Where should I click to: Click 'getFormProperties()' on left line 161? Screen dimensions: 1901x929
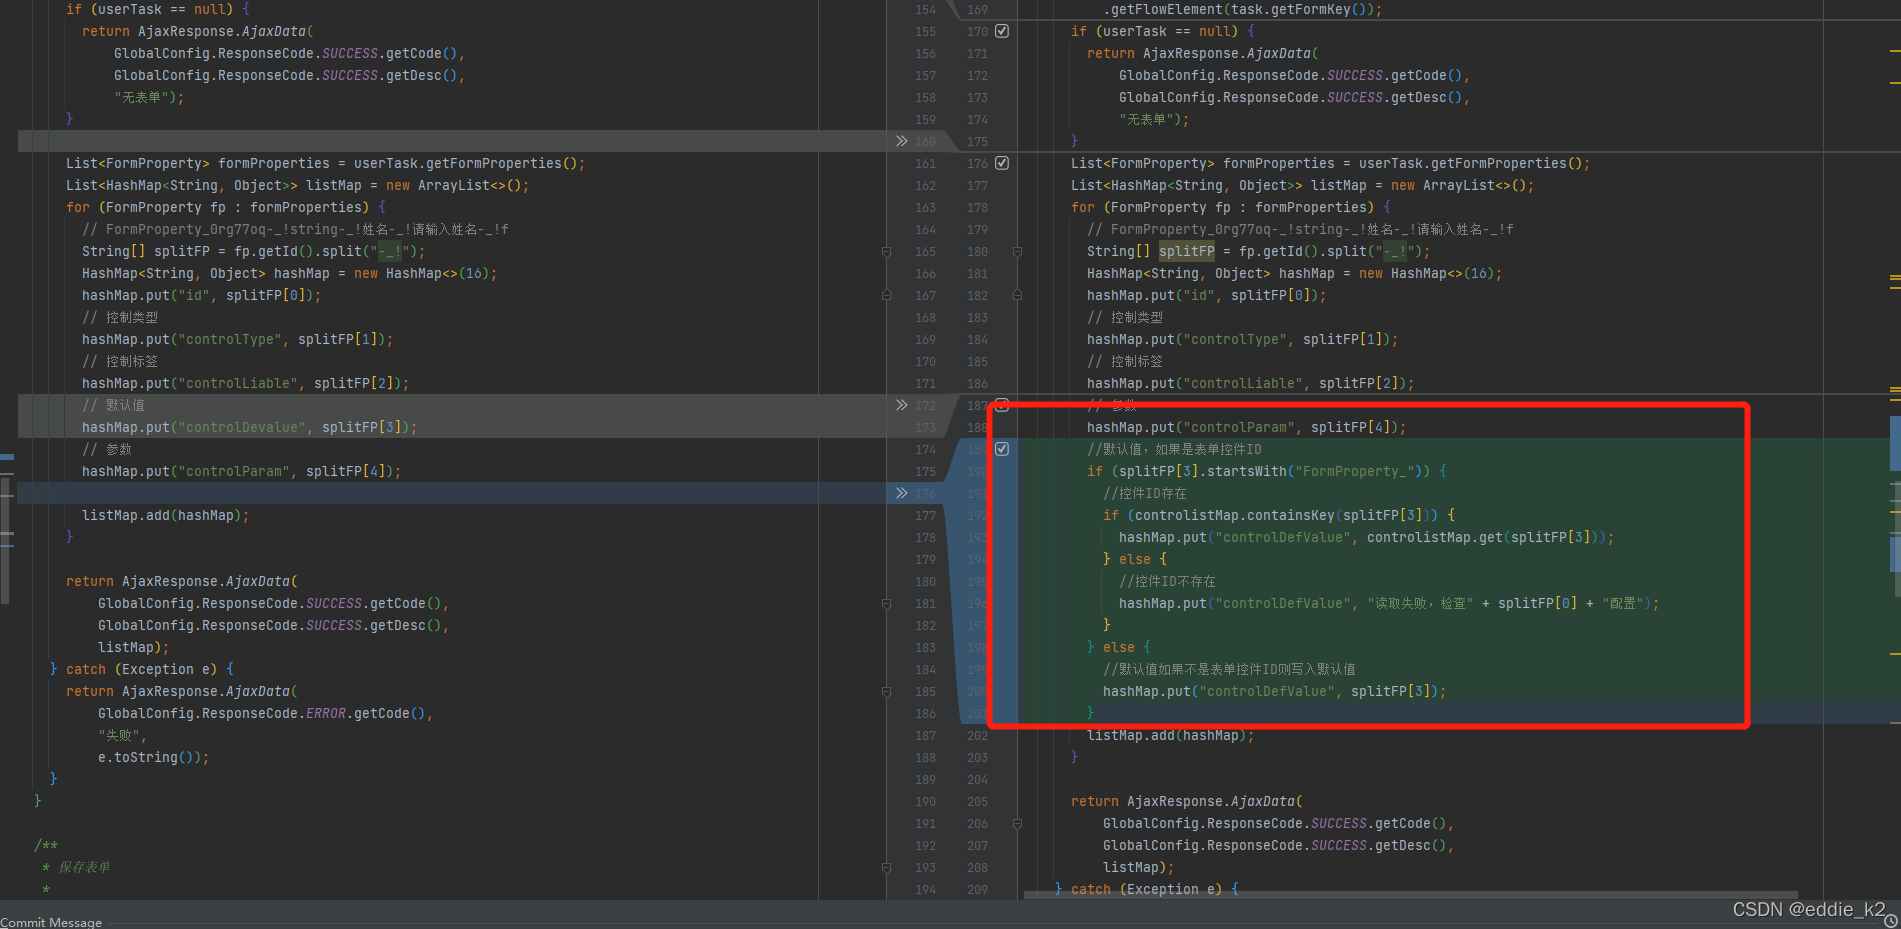point(501,163)
